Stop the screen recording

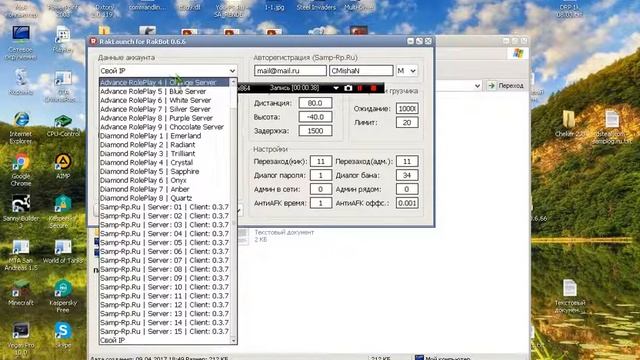coord(373,88)
